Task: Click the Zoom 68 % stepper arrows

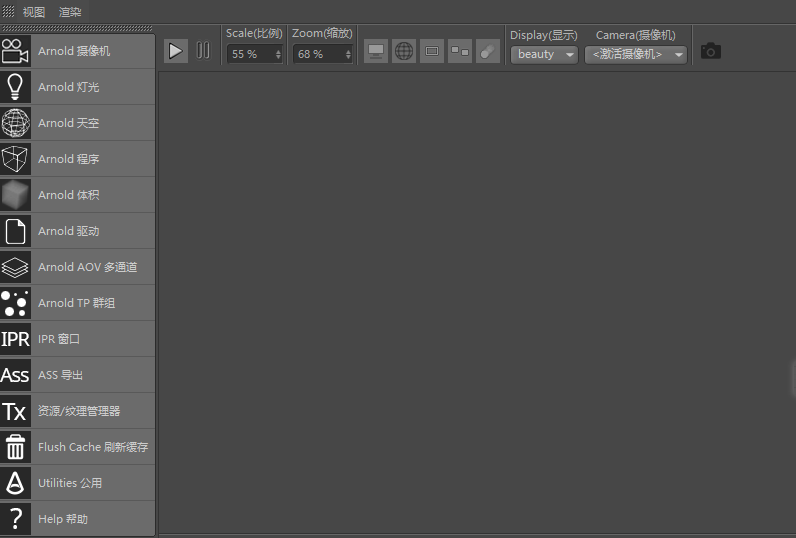Action: [x=348, y=54]
